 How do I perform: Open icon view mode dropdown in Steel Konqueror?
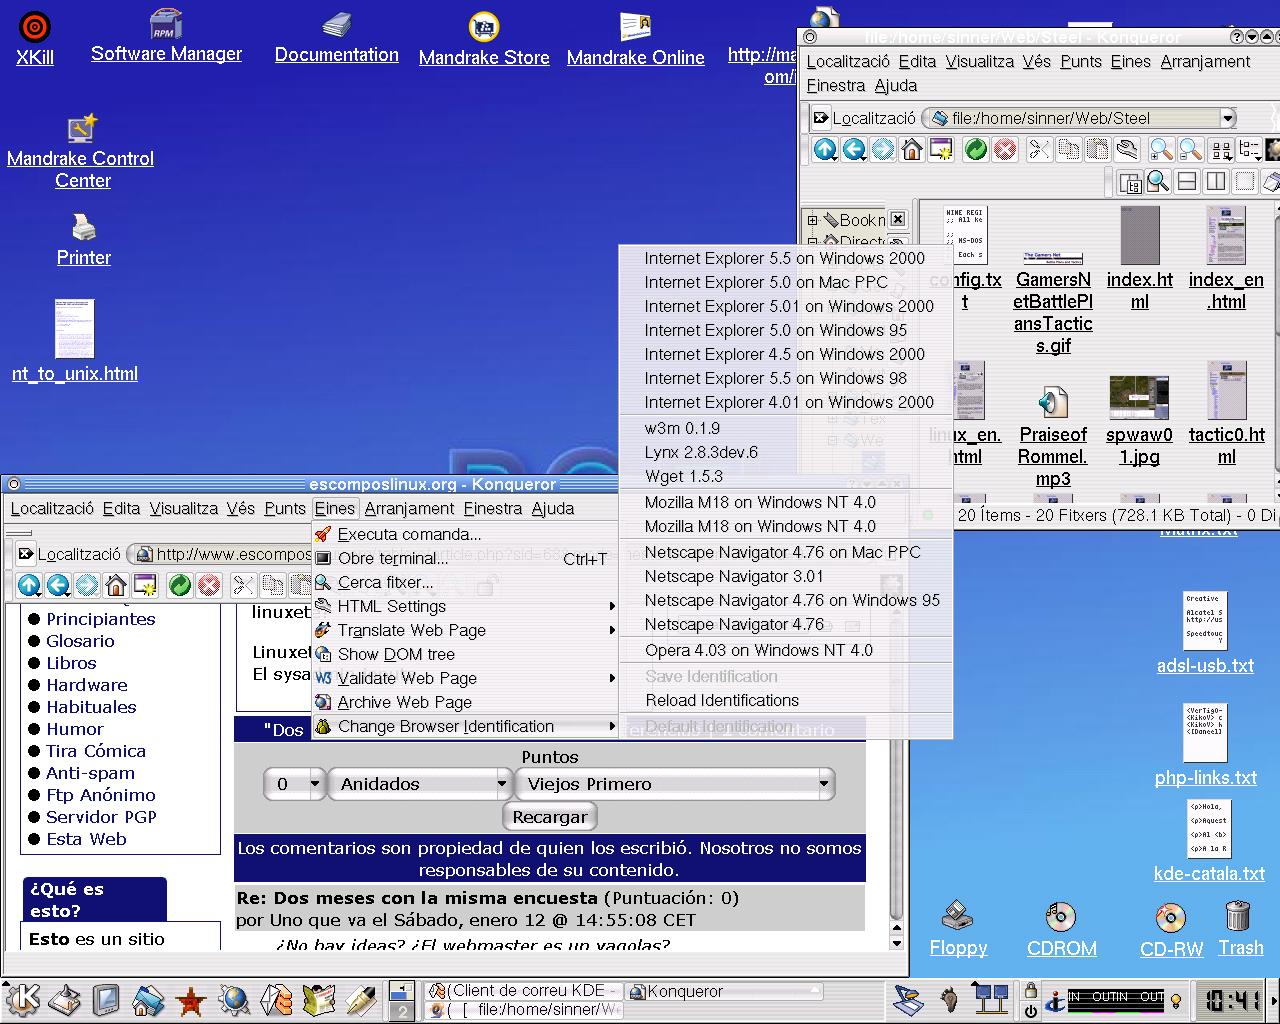coord(1221,150)
